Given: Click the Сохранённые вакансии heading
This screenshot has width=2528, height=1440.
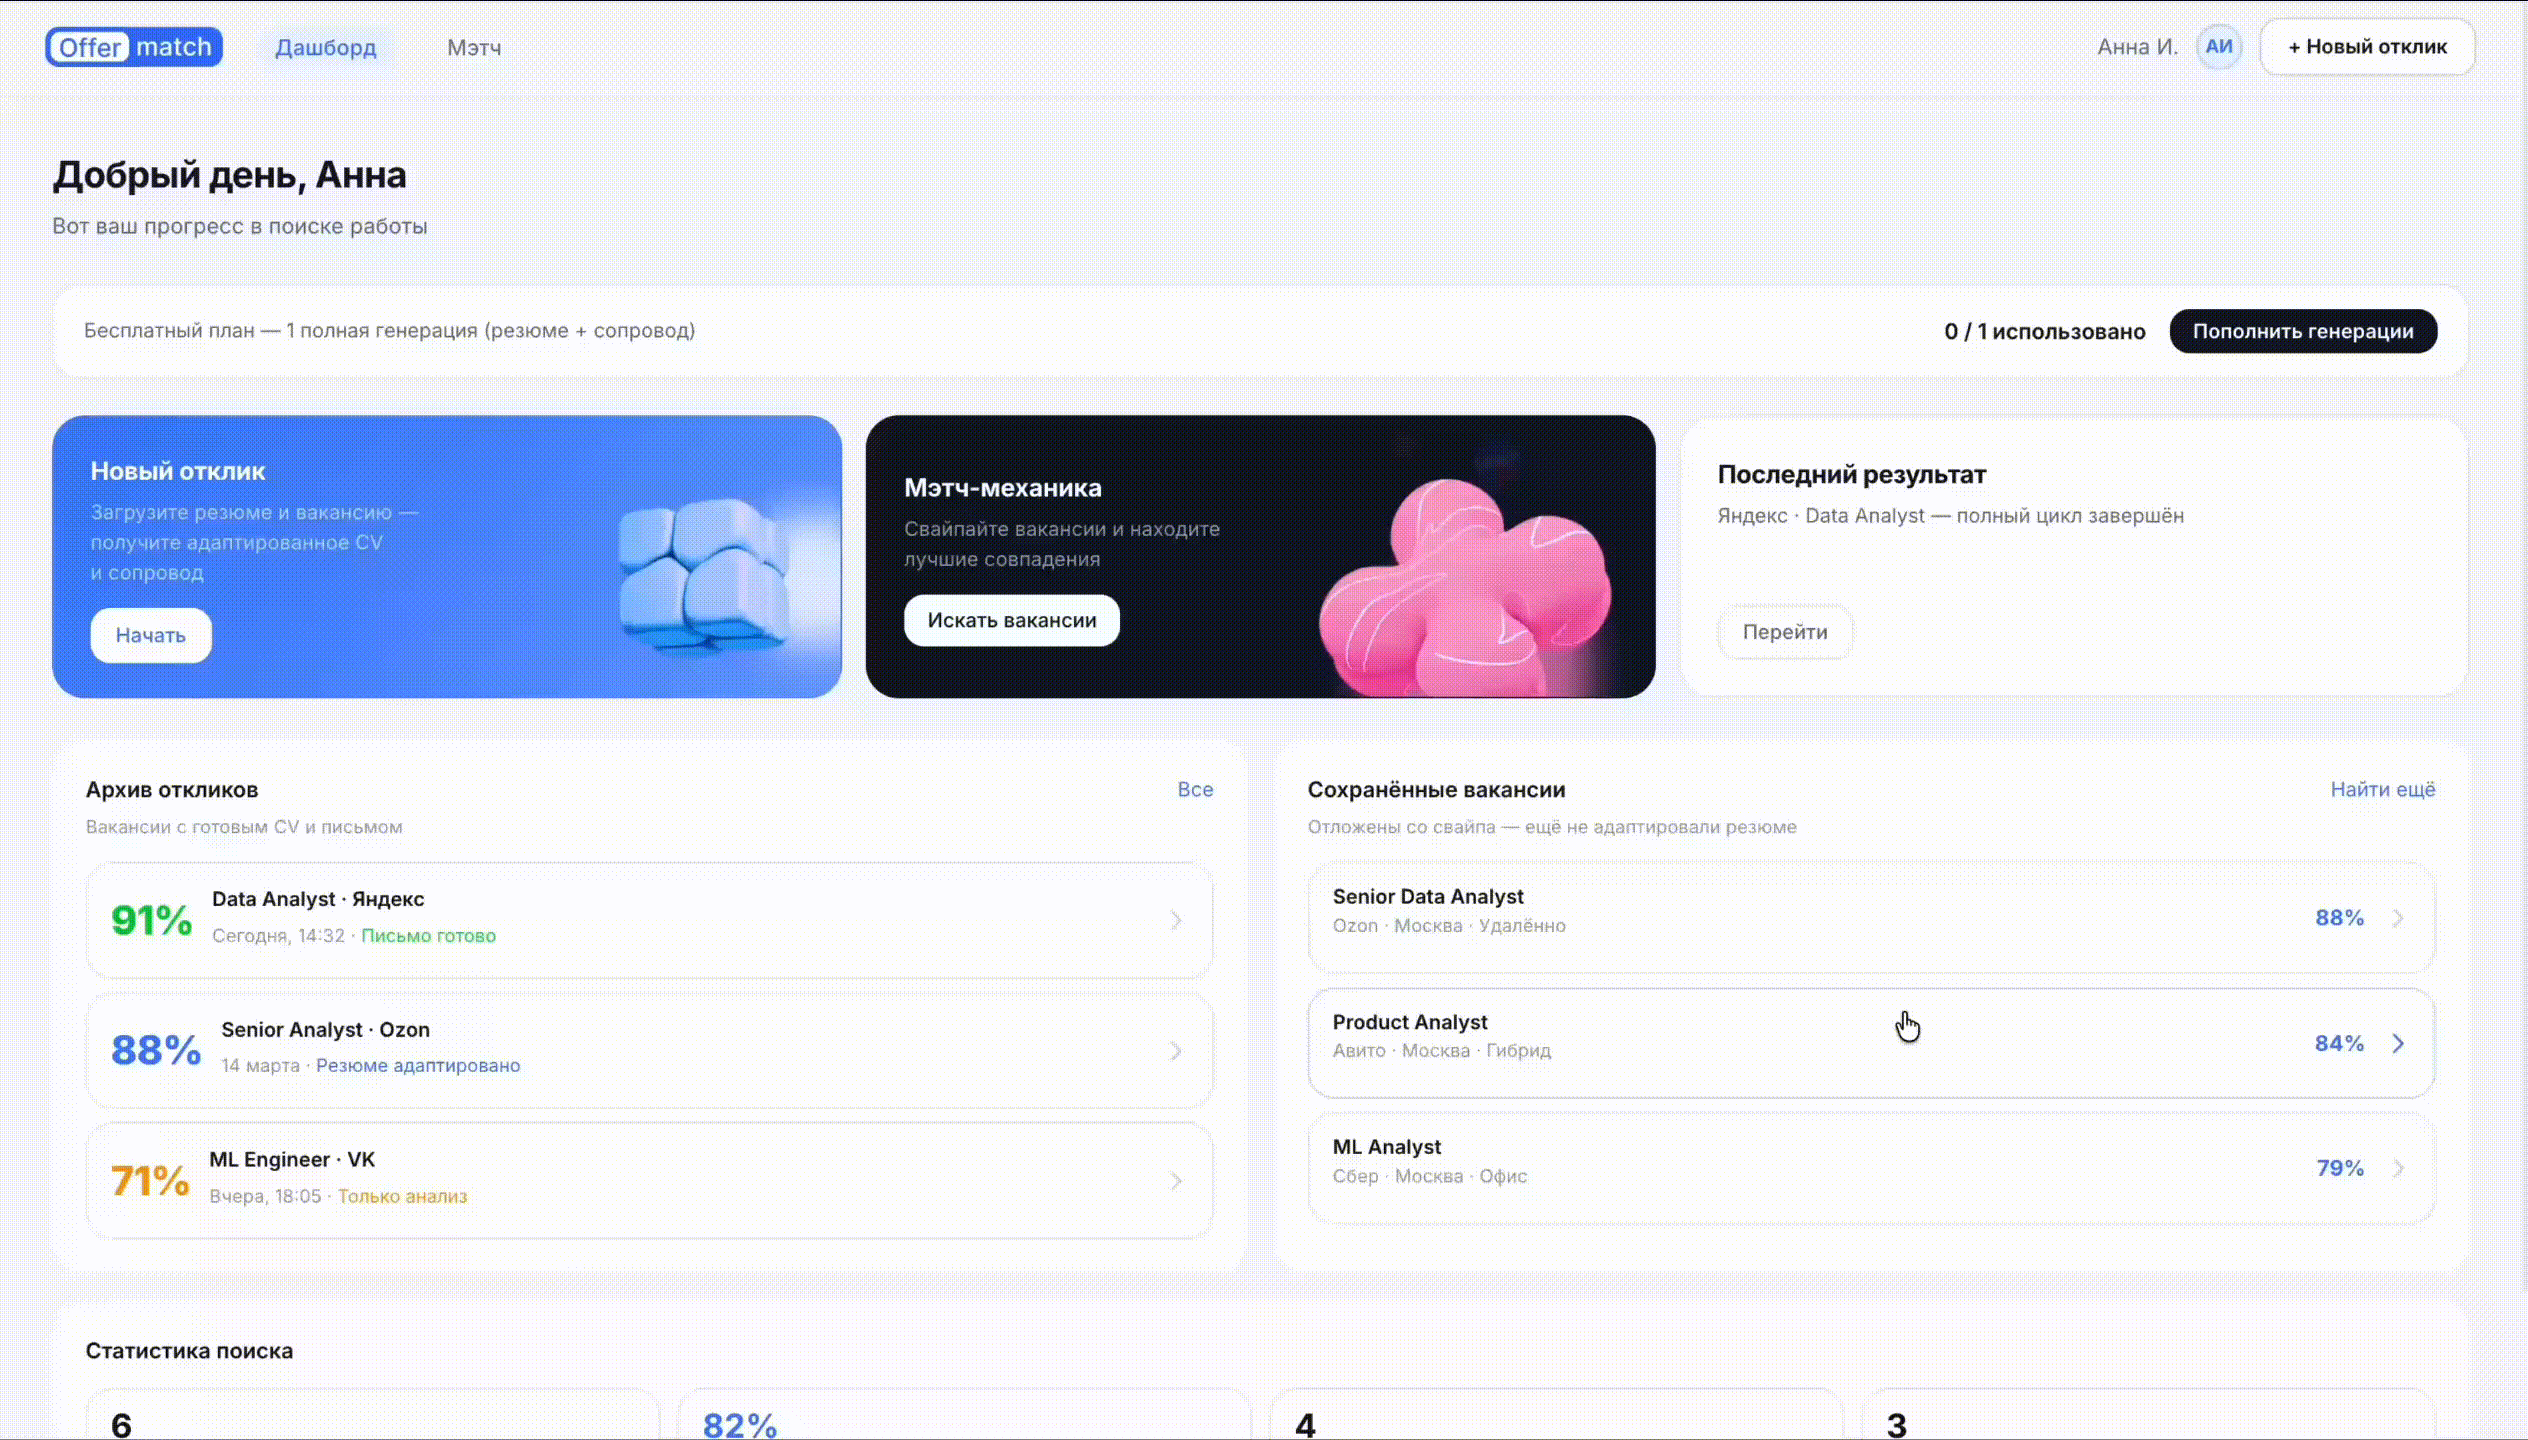Looking at the screenshot, I should pos(1436,790).
